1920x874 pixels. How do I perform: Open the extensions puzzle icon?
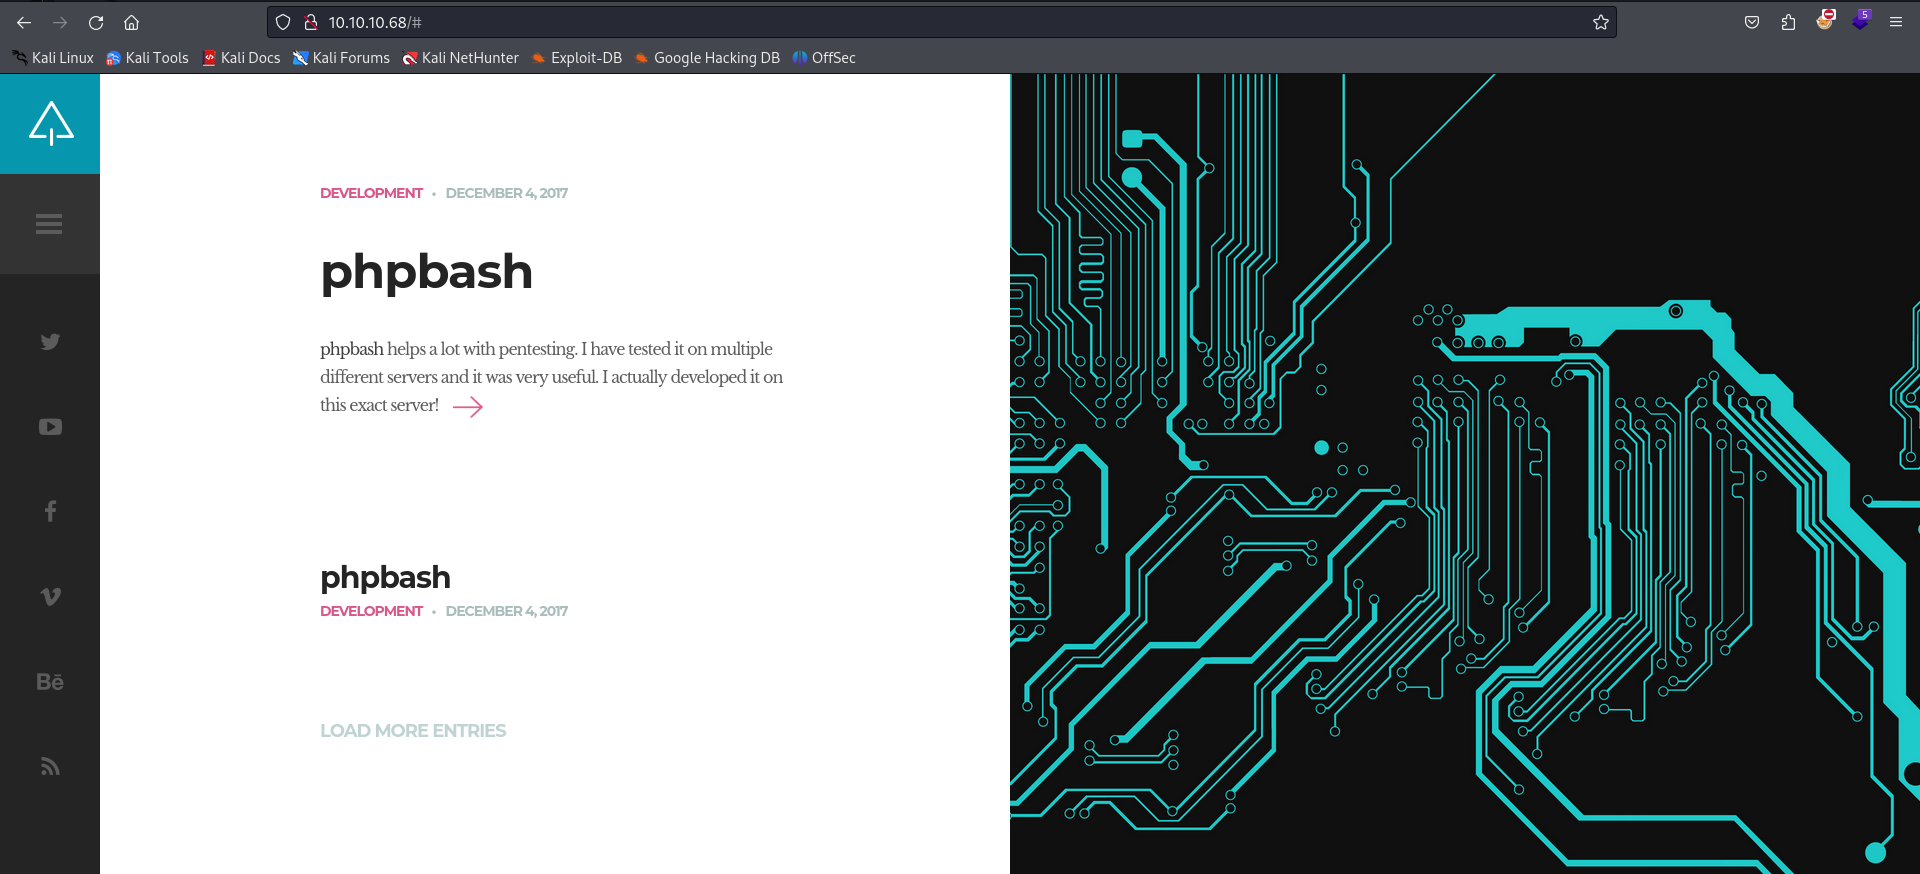pyautogui.click(x=1788, y=22)
